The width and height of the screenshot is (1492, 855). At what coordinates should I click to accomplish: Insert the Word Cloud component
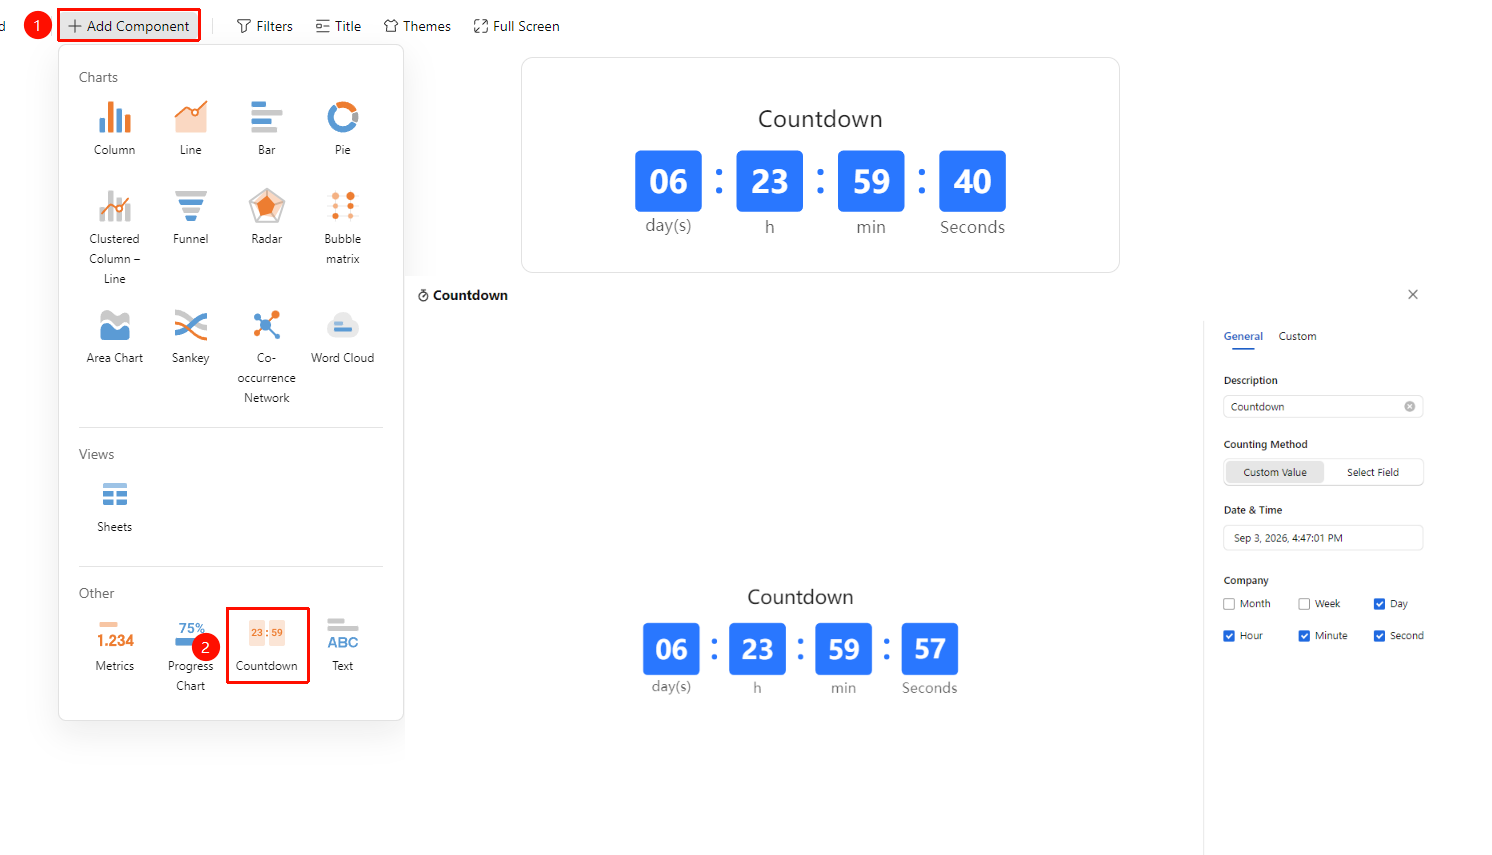pos(343,326)
